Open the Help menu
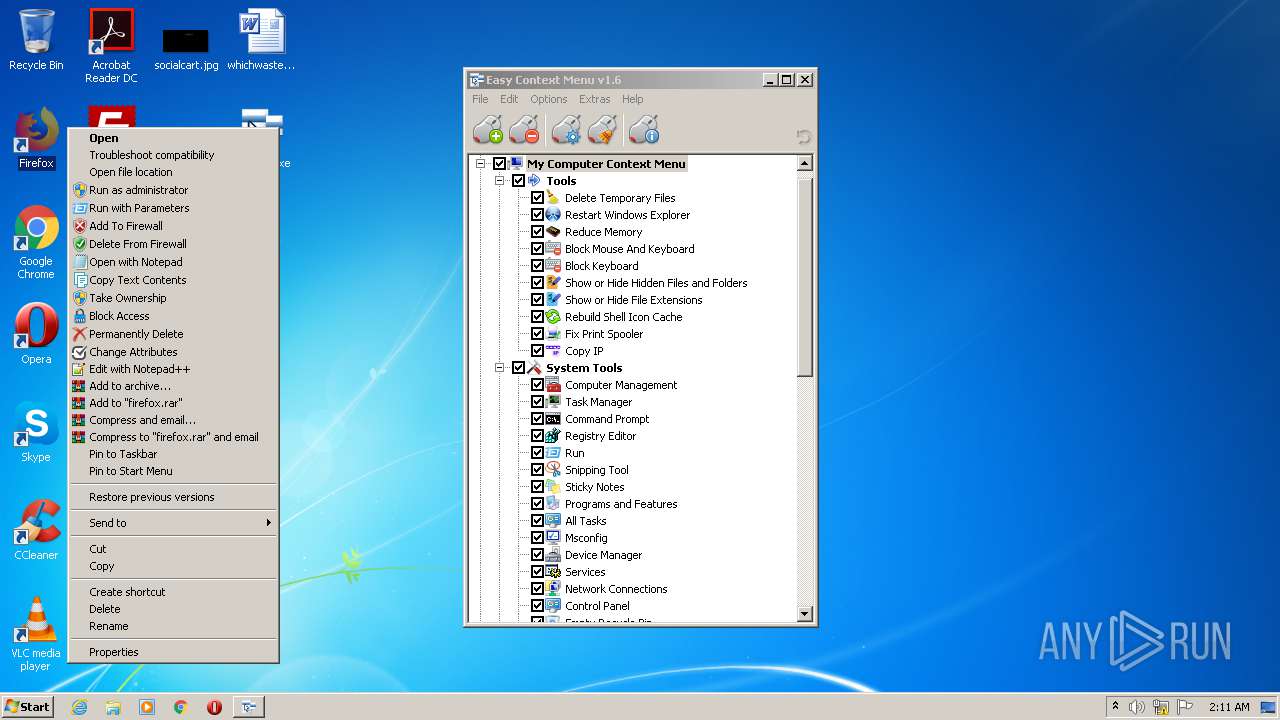Viewport: 1280px width, 720px height. 632,99
